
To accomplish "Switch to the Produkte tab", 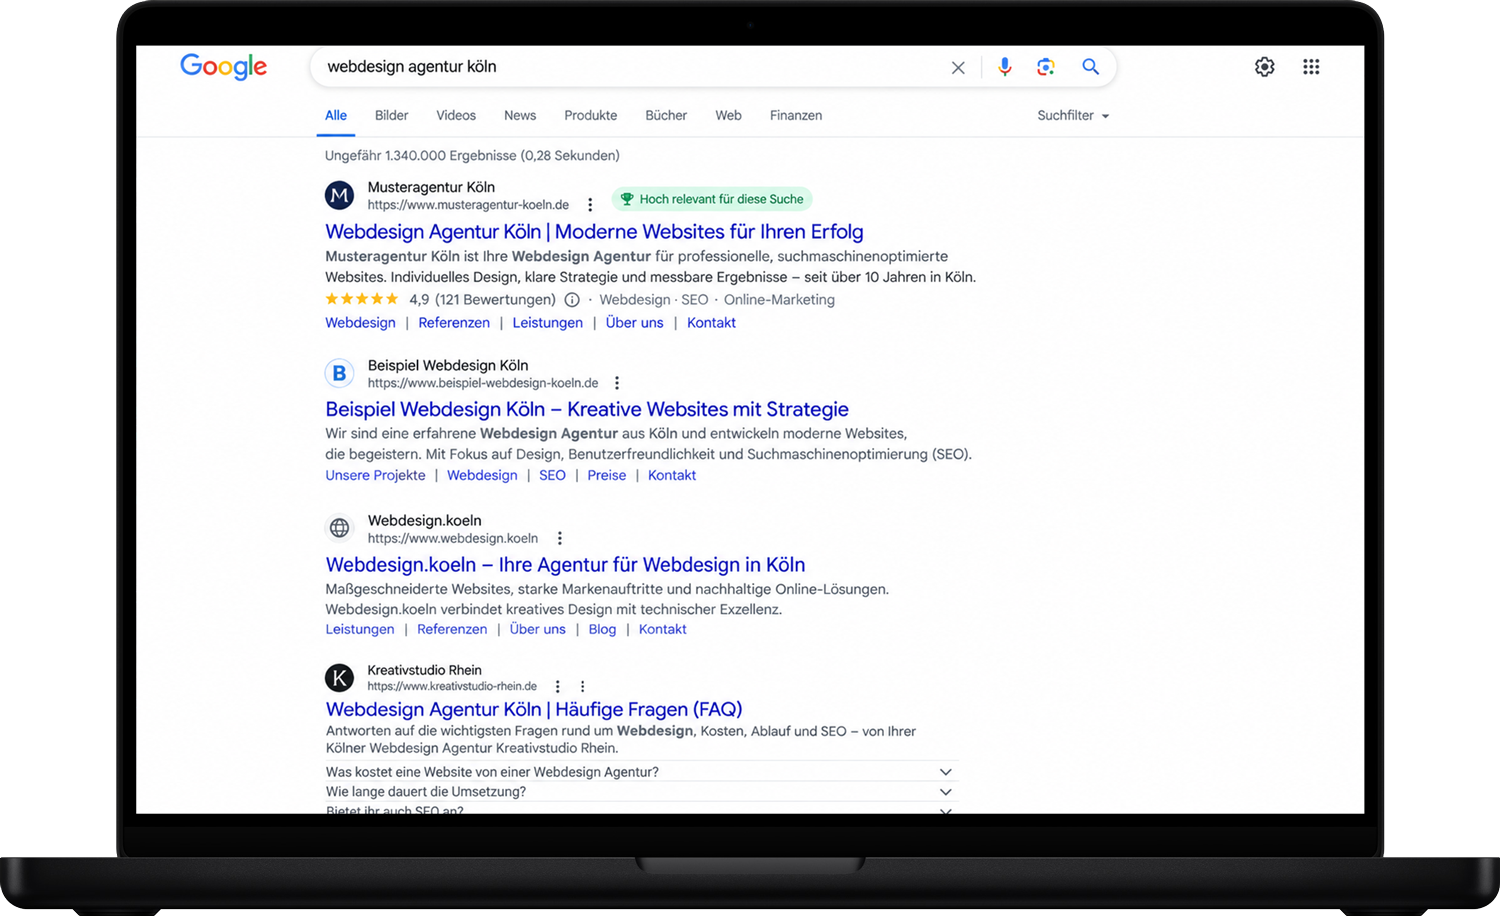I will click(x=591, y=116).
